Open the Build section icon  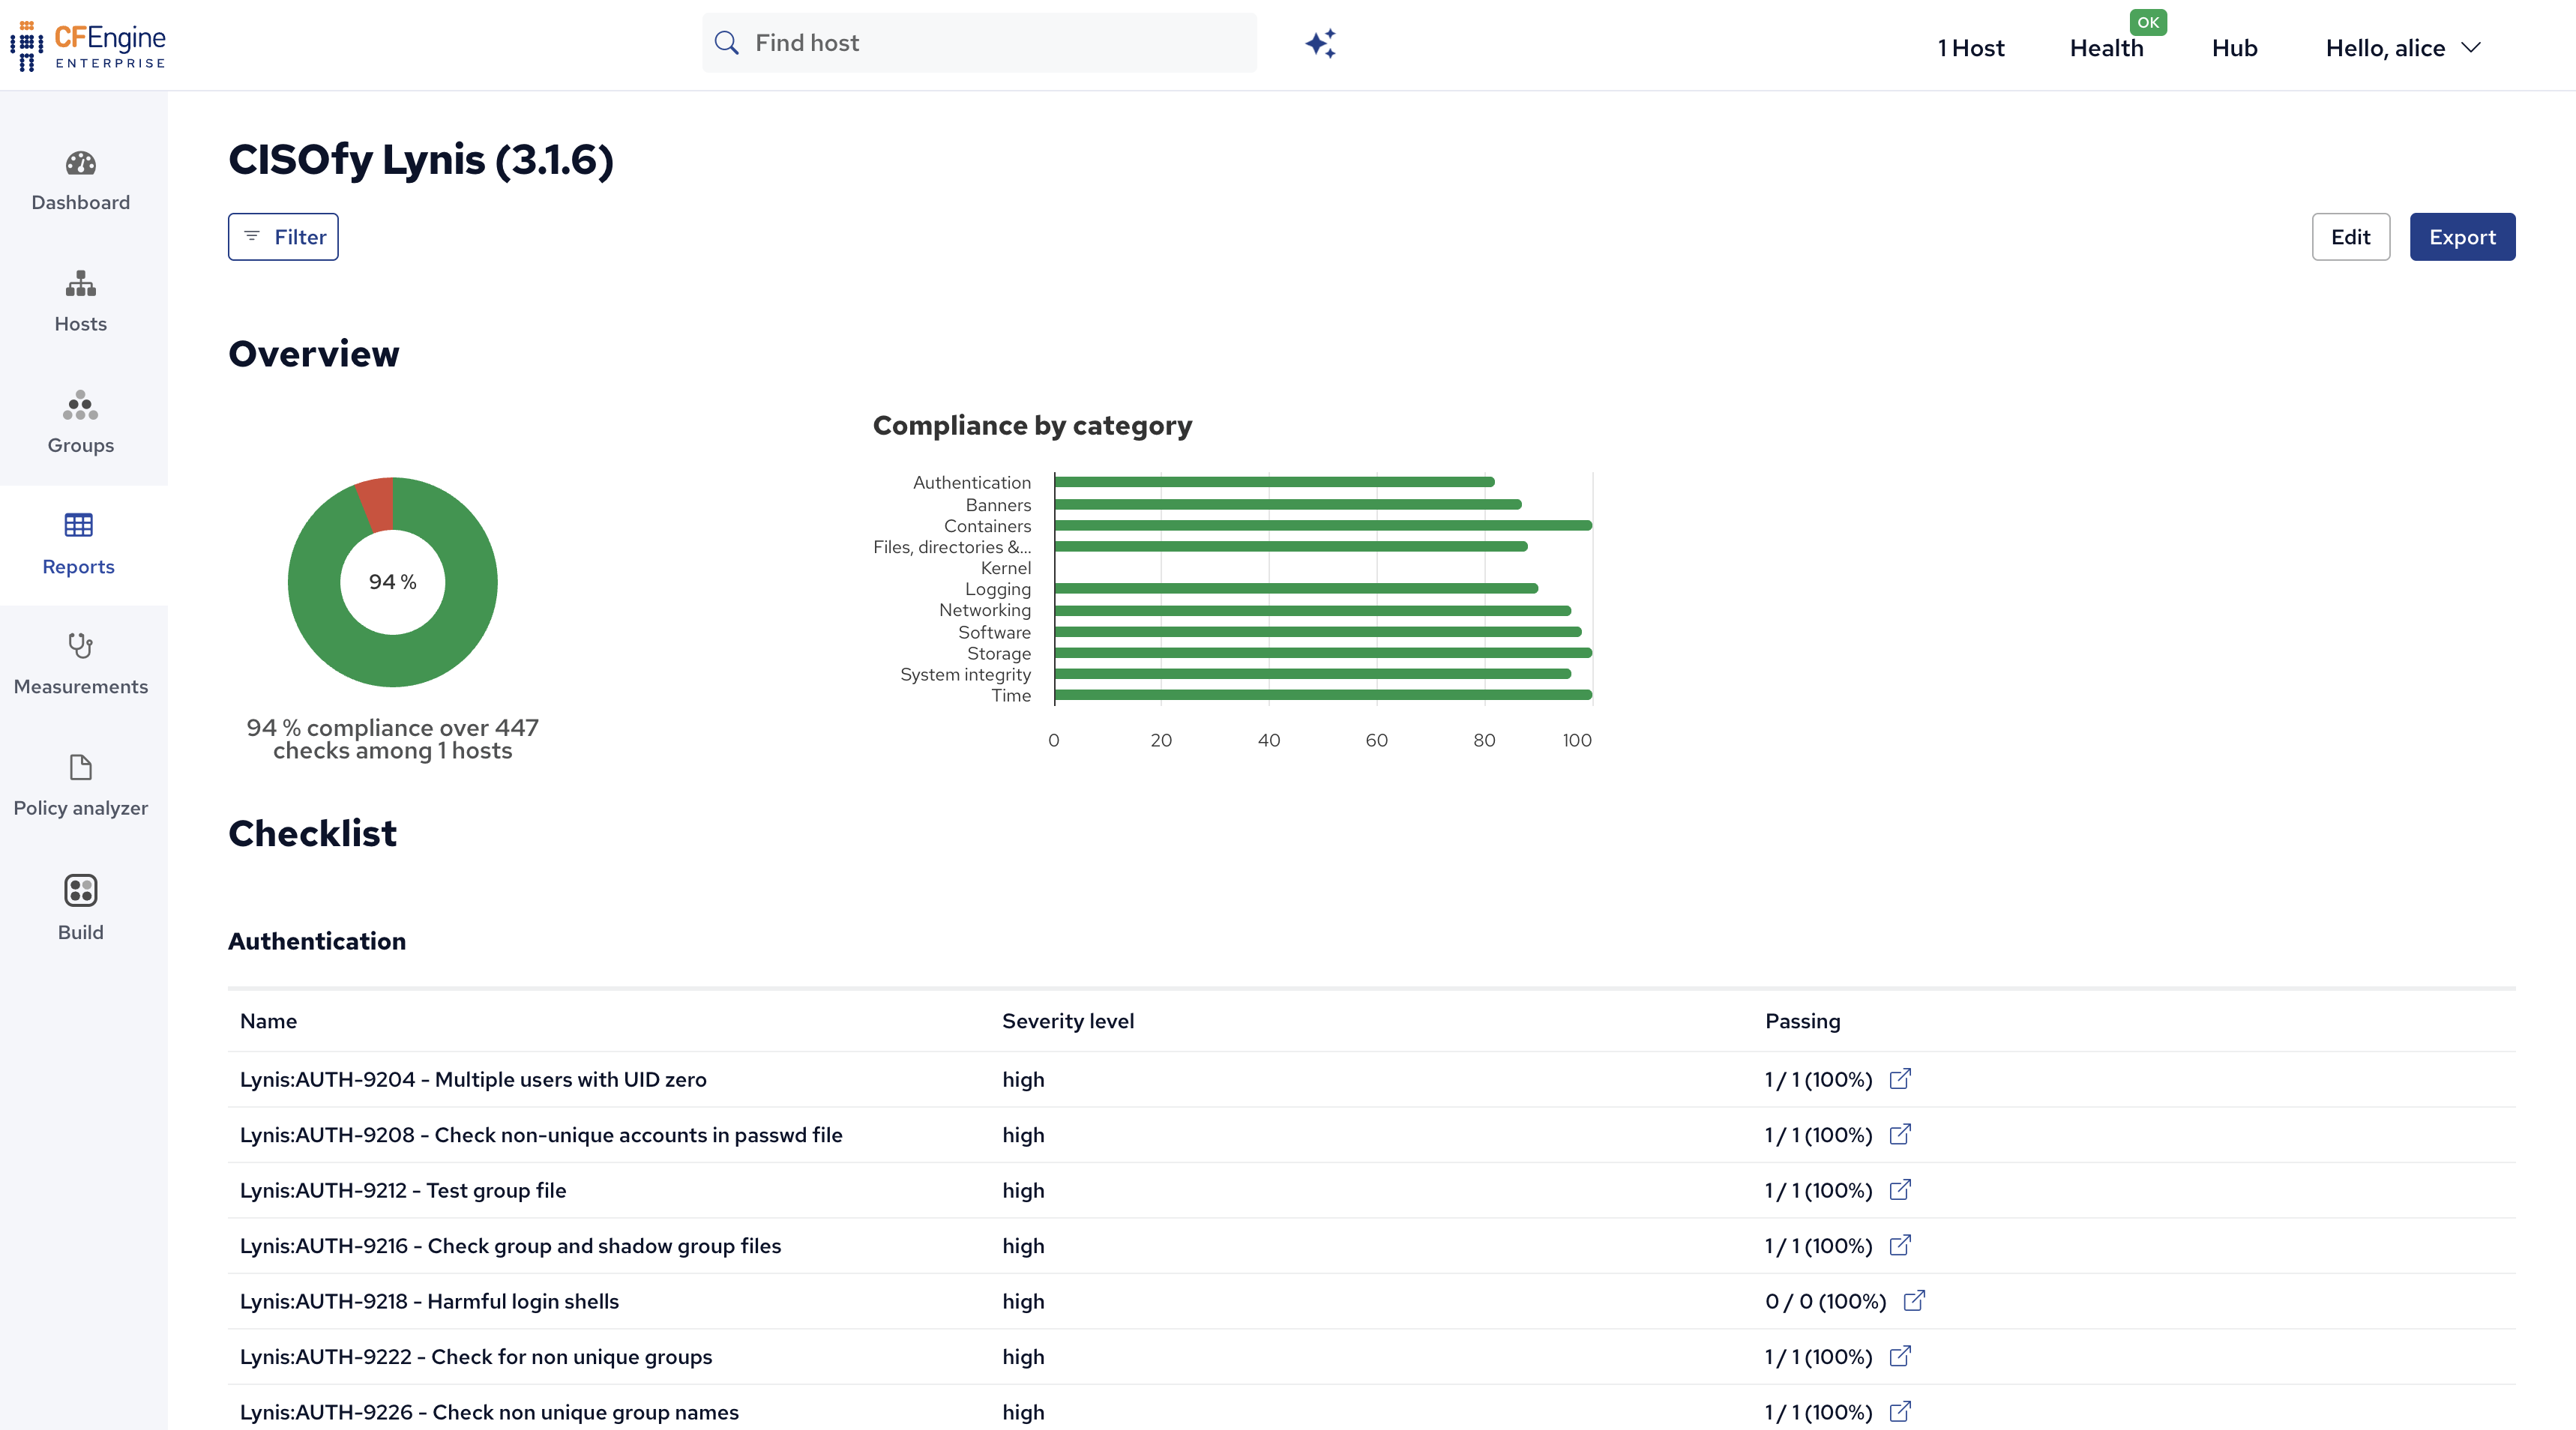[x=80, y=890]
